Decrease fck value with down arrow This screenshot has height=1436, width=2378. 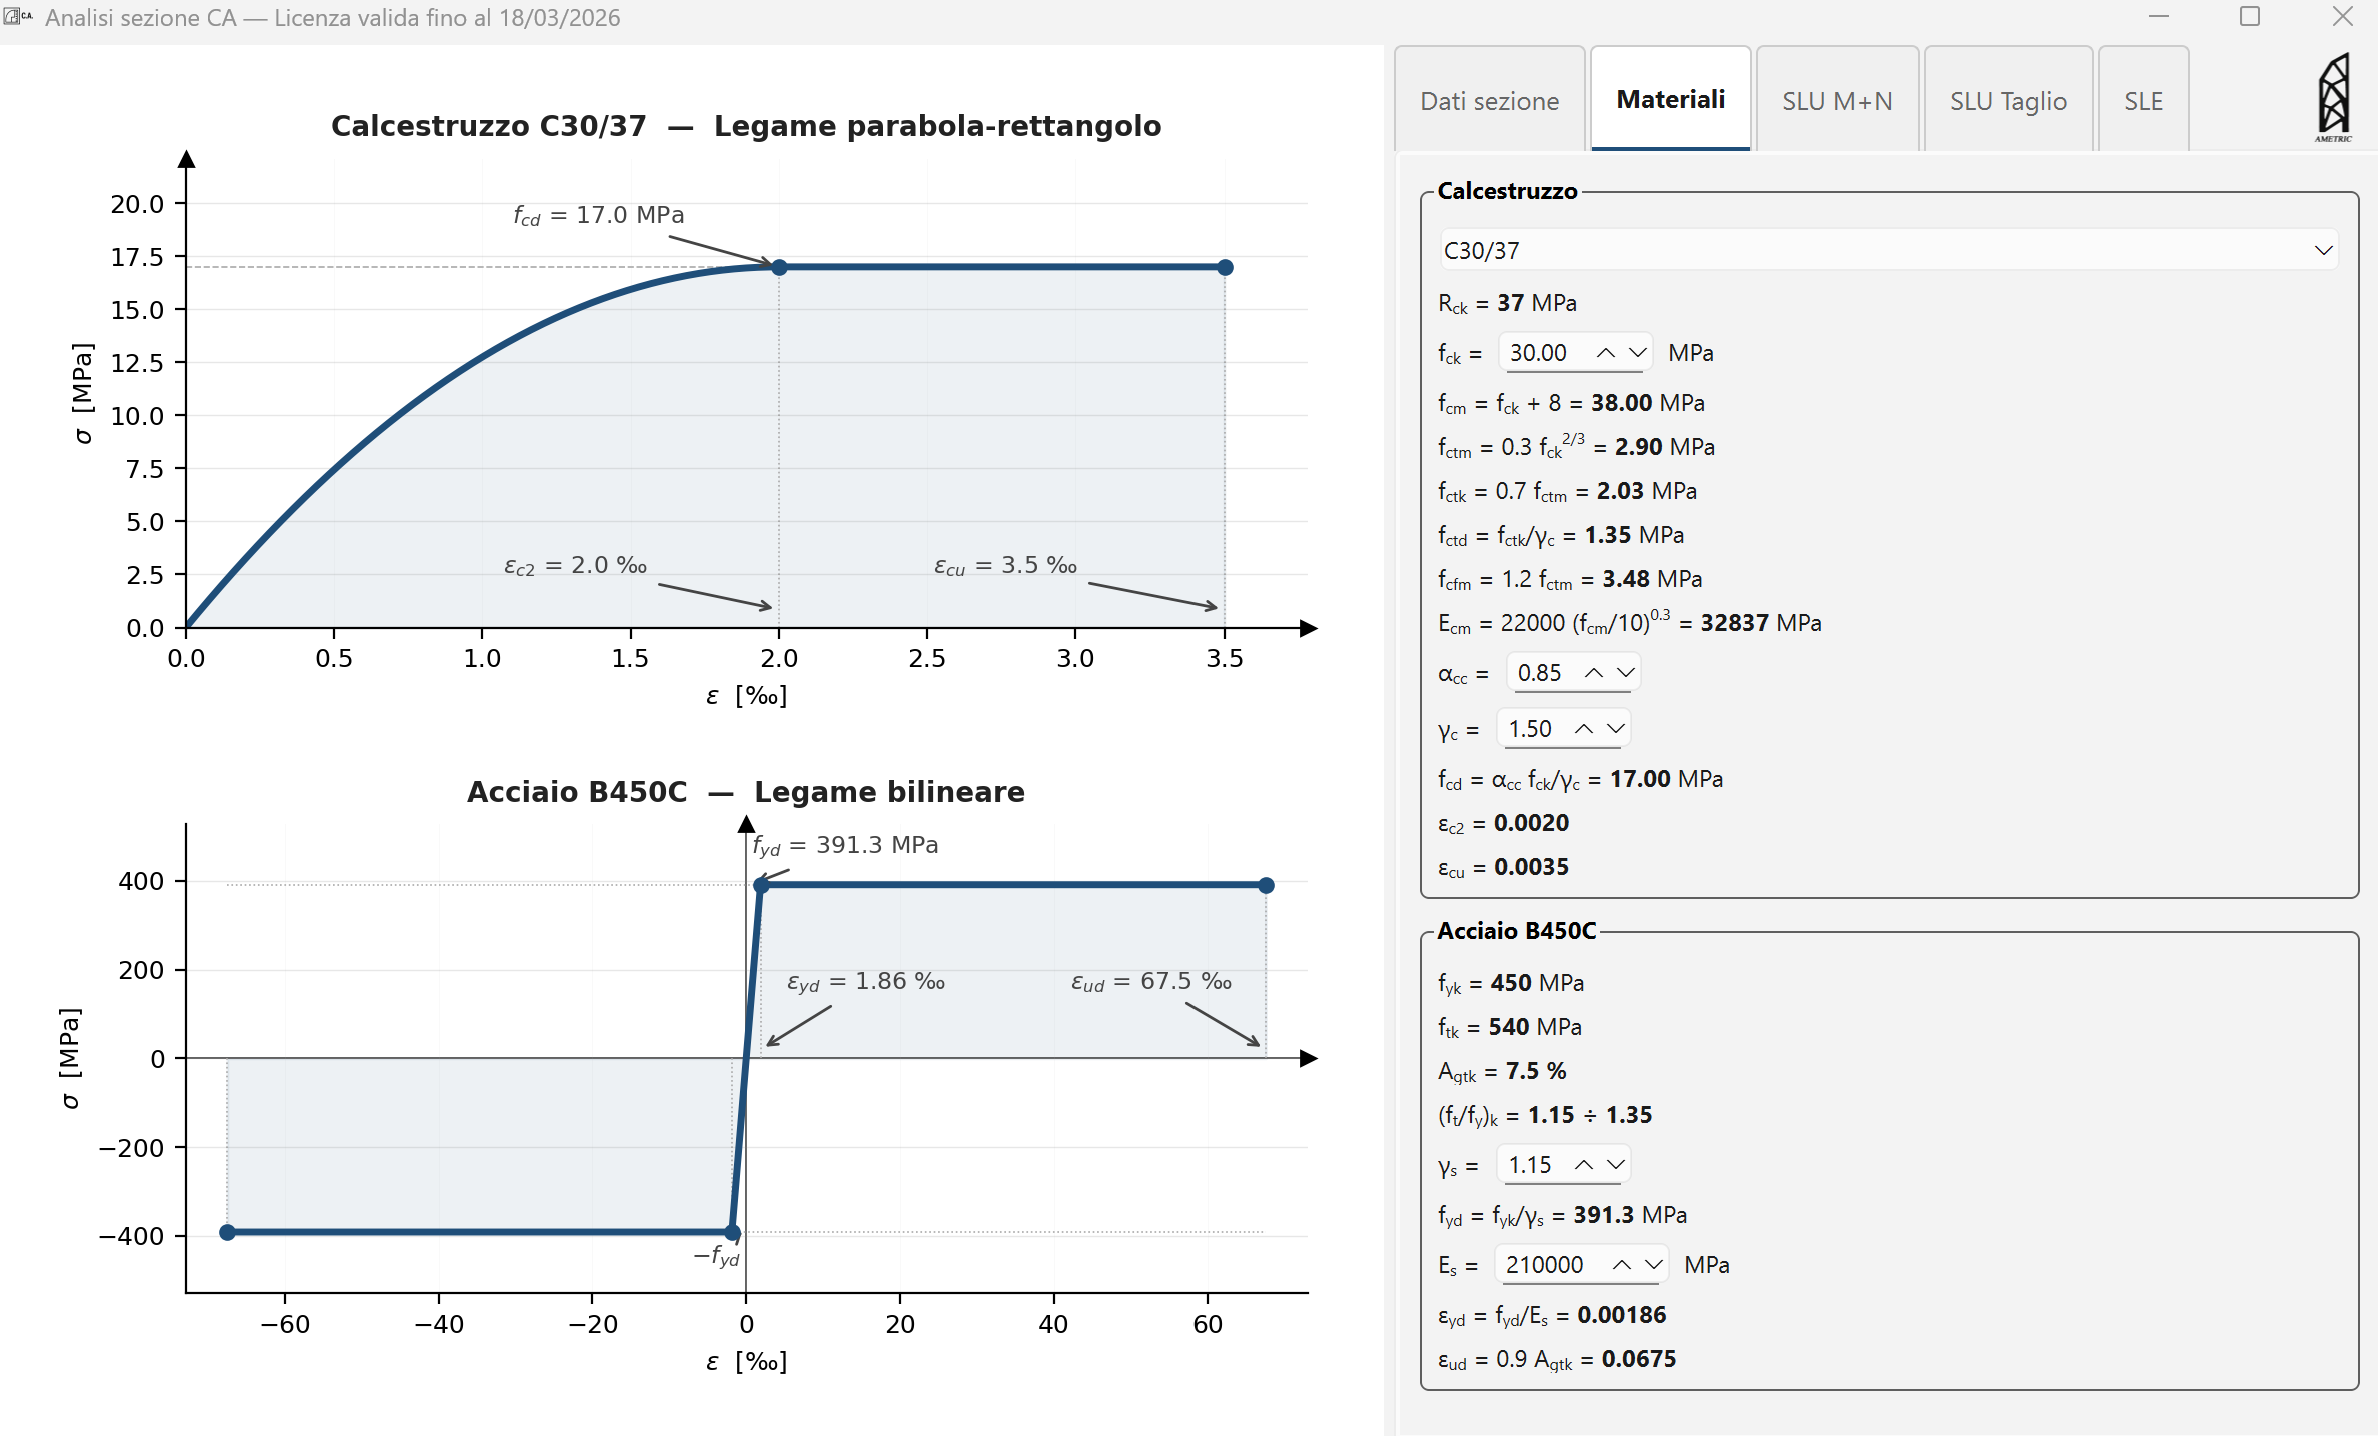click(1637, 353)
